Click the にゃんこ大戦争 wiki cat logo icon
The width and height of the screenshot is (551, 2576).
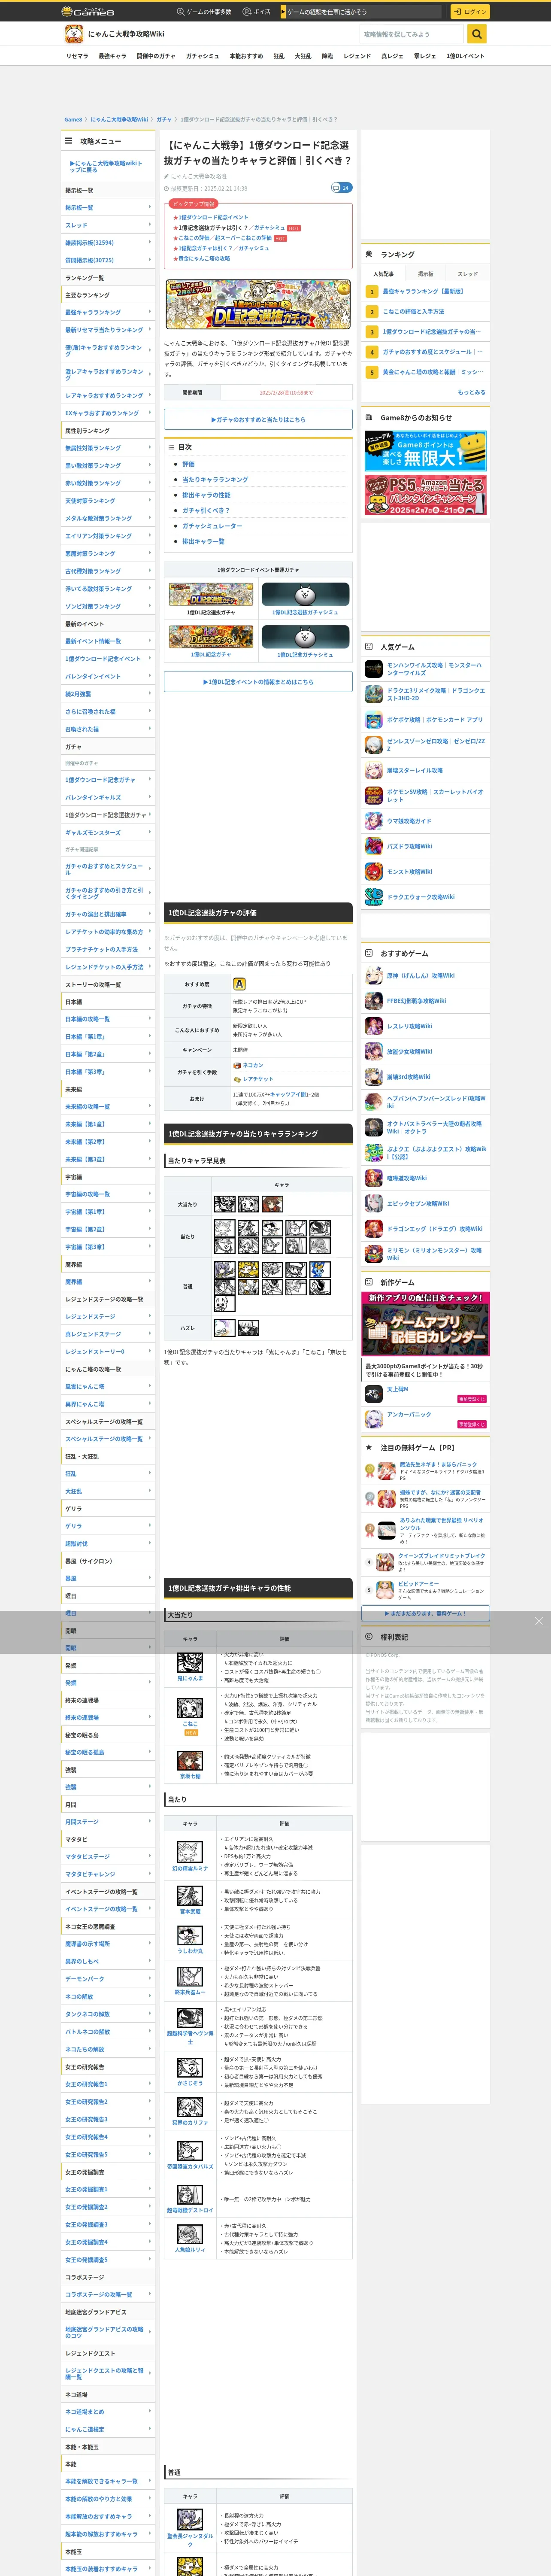point(74,34)
